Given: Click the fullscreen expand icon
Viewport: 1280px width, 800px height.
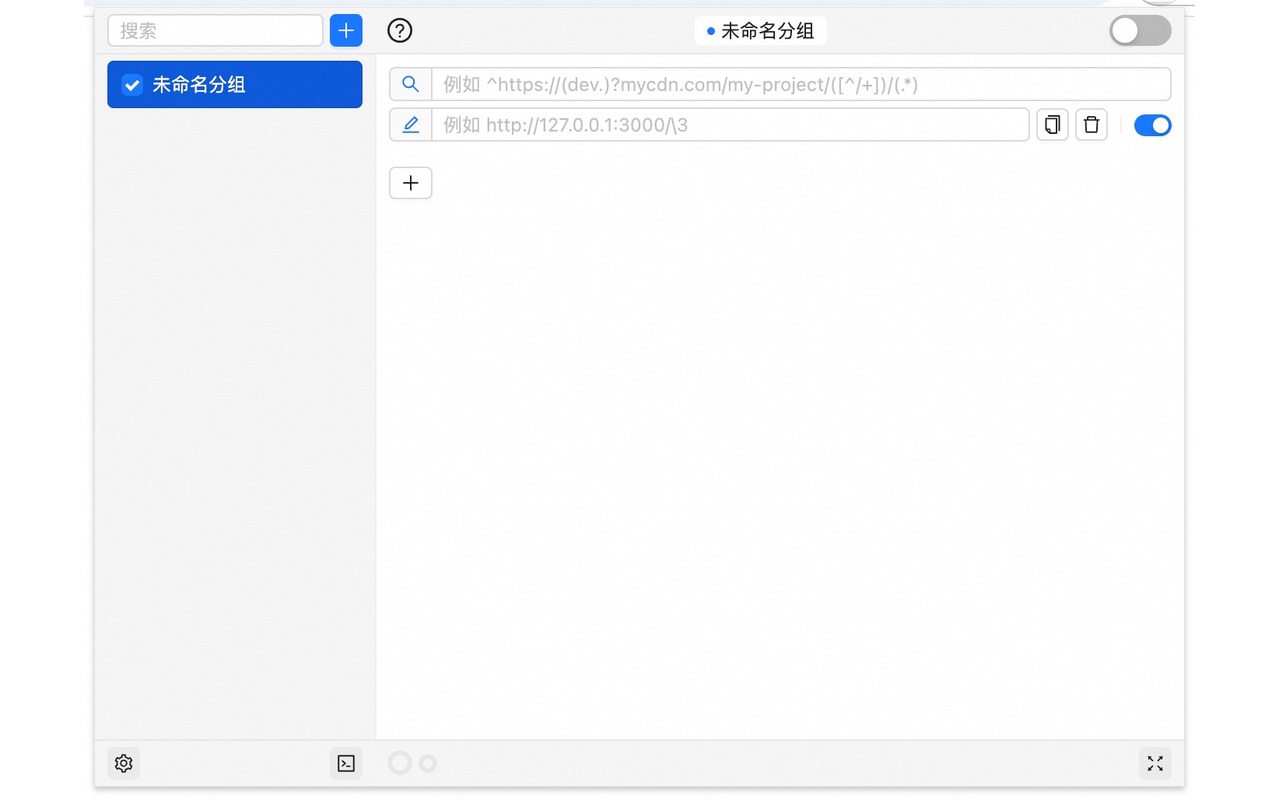Looking at the screenshot, I should tap(1155, 763).
